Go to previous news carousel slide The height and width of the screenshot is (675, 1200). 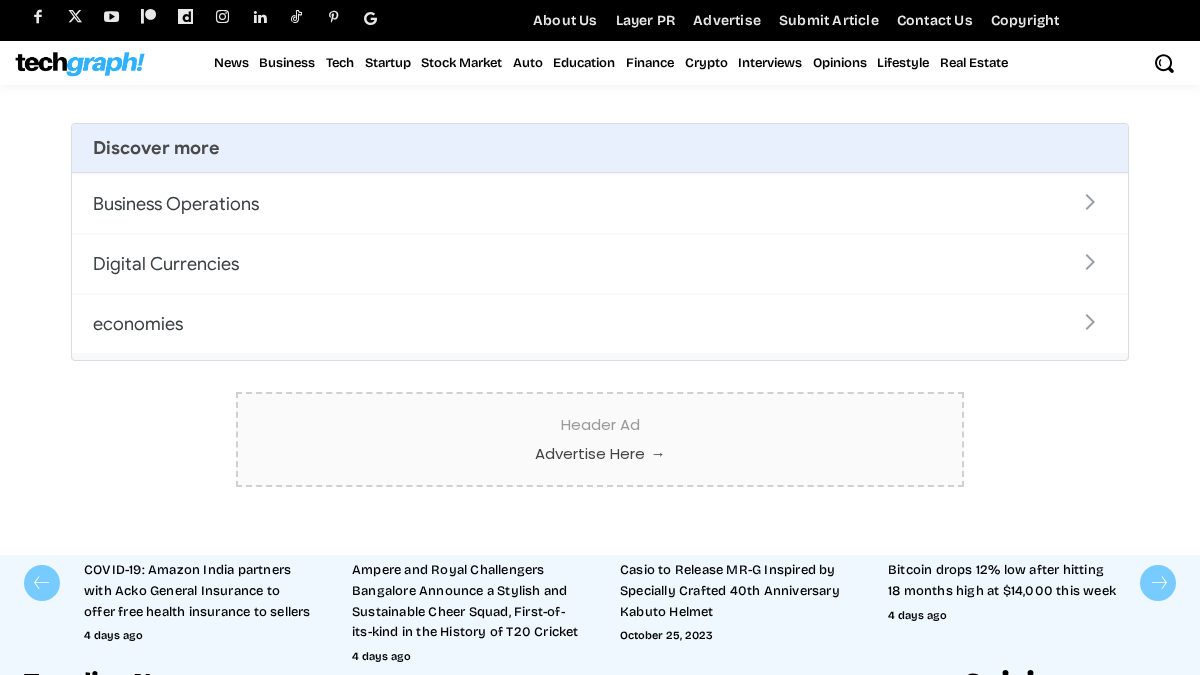point(42,583)
